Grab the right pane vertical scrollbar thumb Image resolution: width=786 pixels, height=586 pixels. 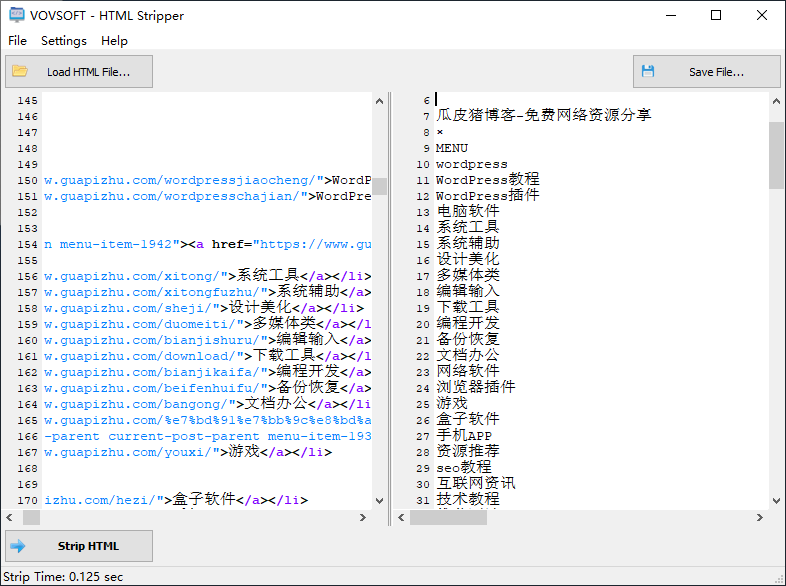[776, 155]
